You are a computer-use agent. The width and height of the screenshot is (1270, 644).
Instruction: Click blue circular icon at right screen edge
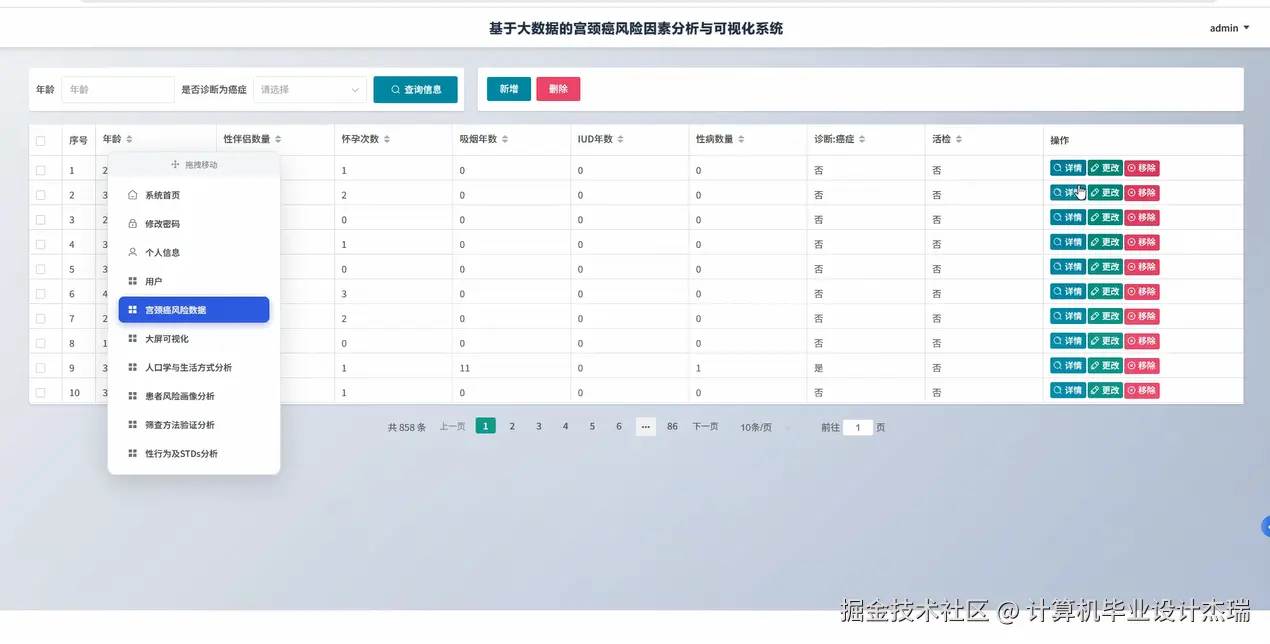coord(1266,525)
